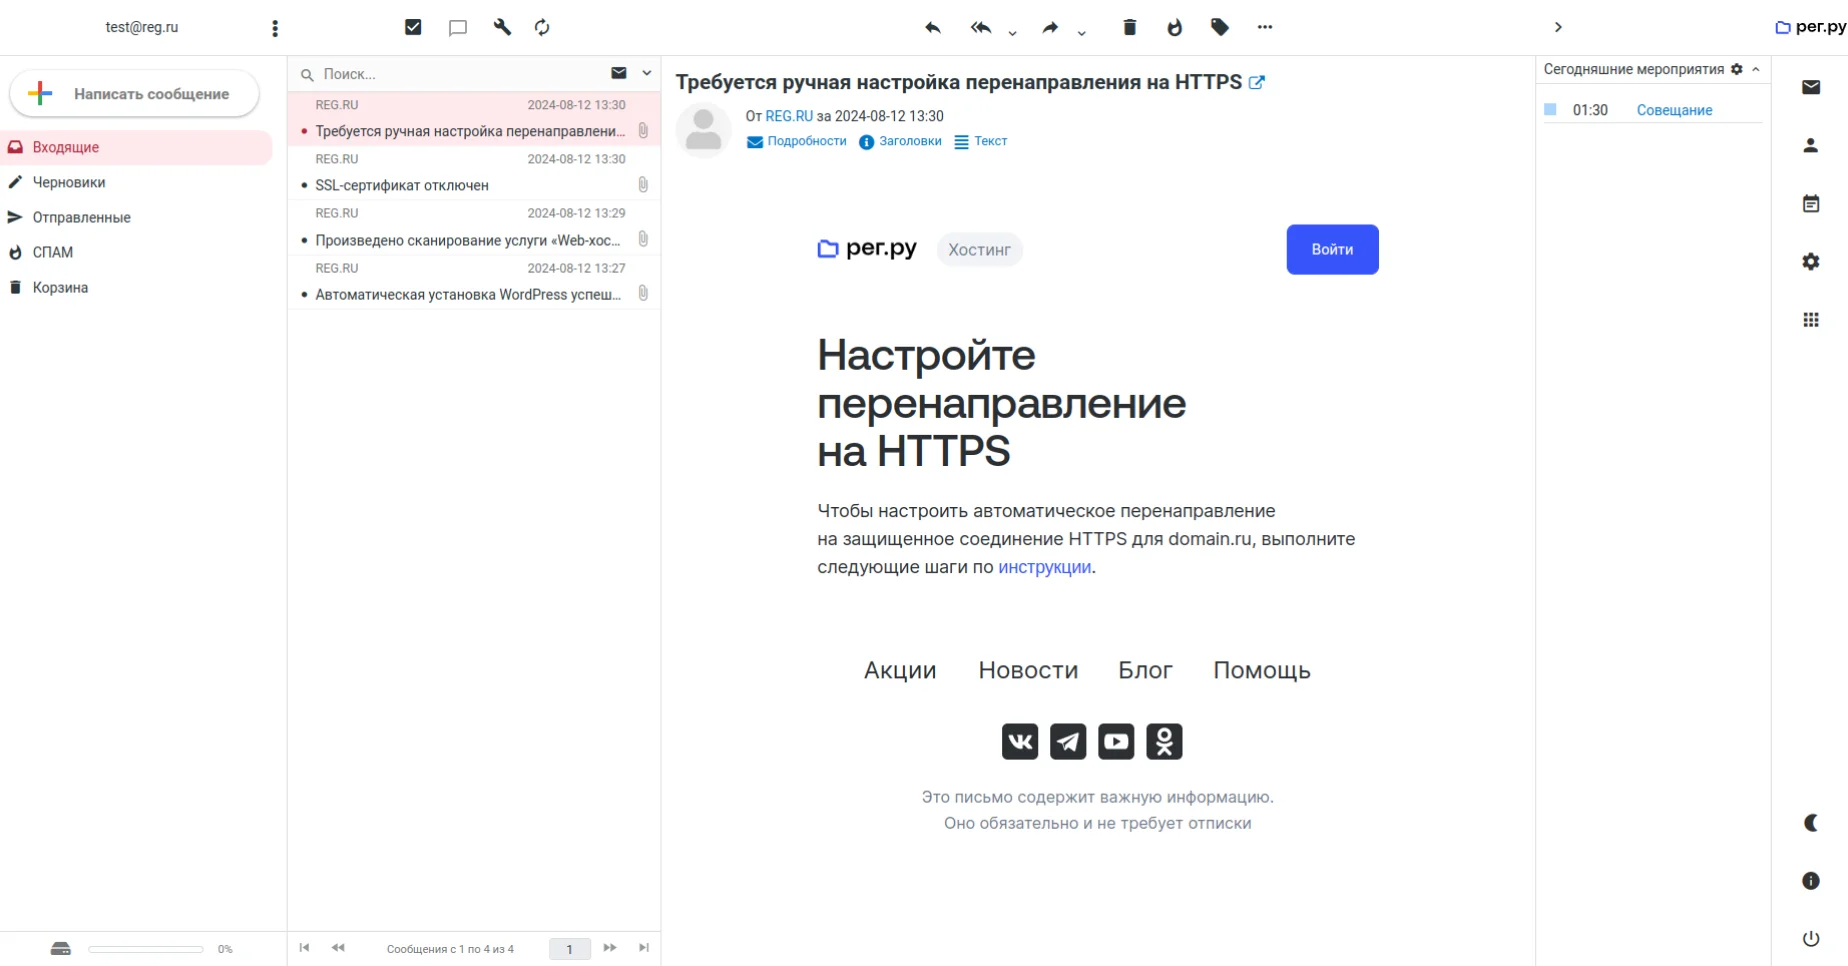
Task: Open the Произведено сканирование услуги message
Action: pos(474,227)
